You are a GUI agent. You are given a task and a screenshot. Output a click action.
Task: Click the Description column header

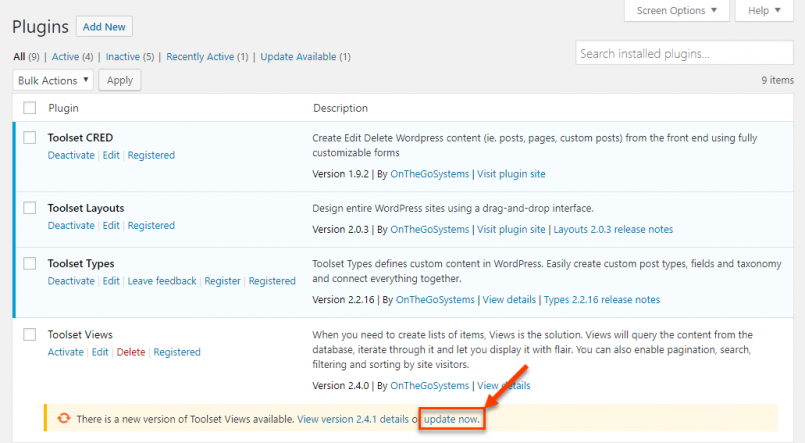pos(340,108)
